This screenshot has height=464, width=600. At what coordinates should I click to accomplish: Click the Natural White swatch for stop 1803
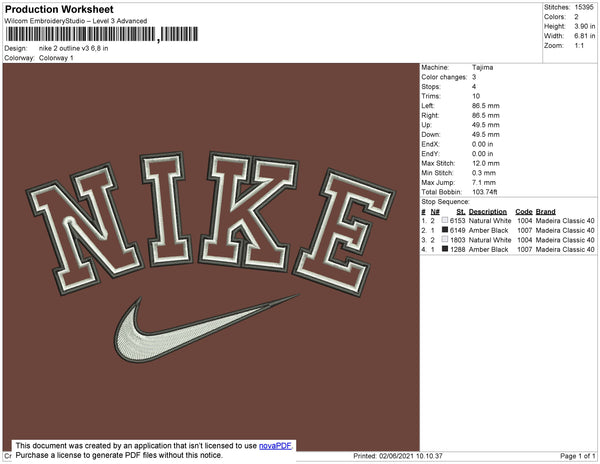(x=445, y=239)
